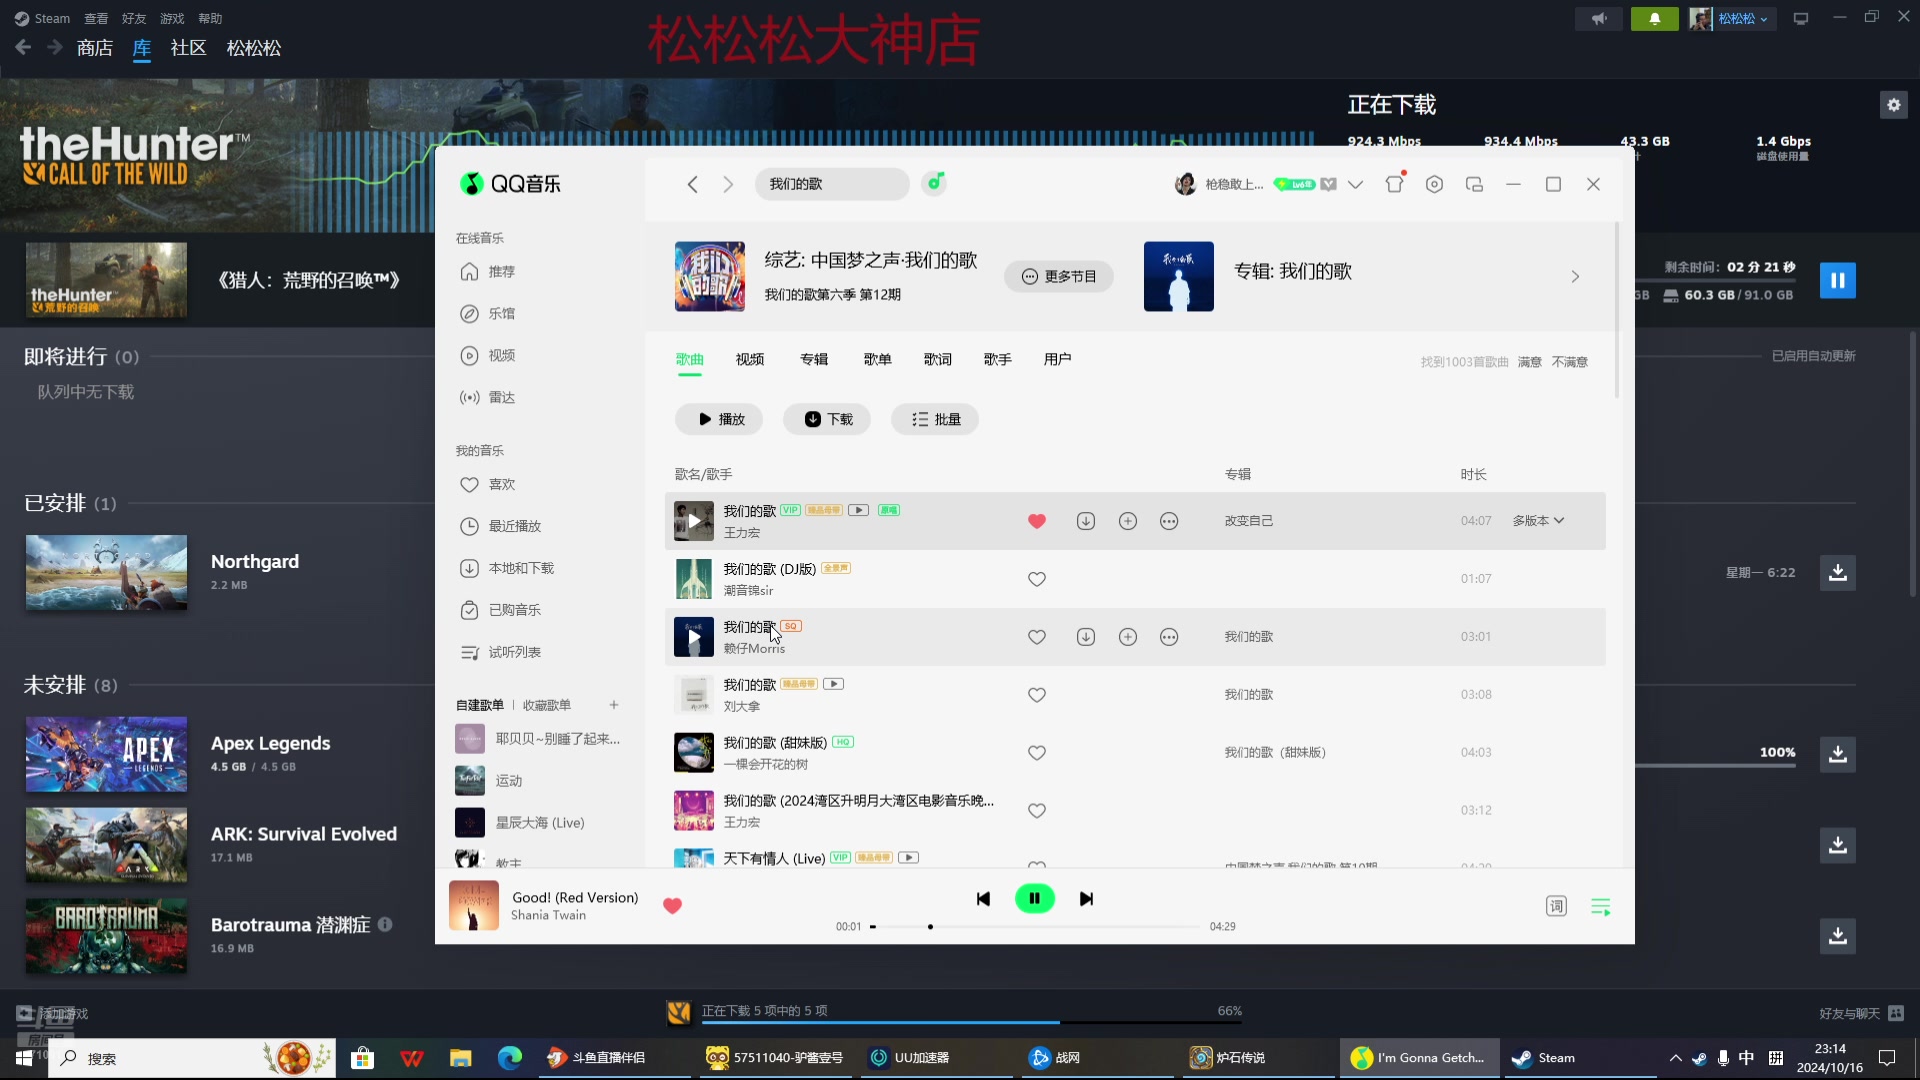Click 更多节目 button

[1059, 277]
